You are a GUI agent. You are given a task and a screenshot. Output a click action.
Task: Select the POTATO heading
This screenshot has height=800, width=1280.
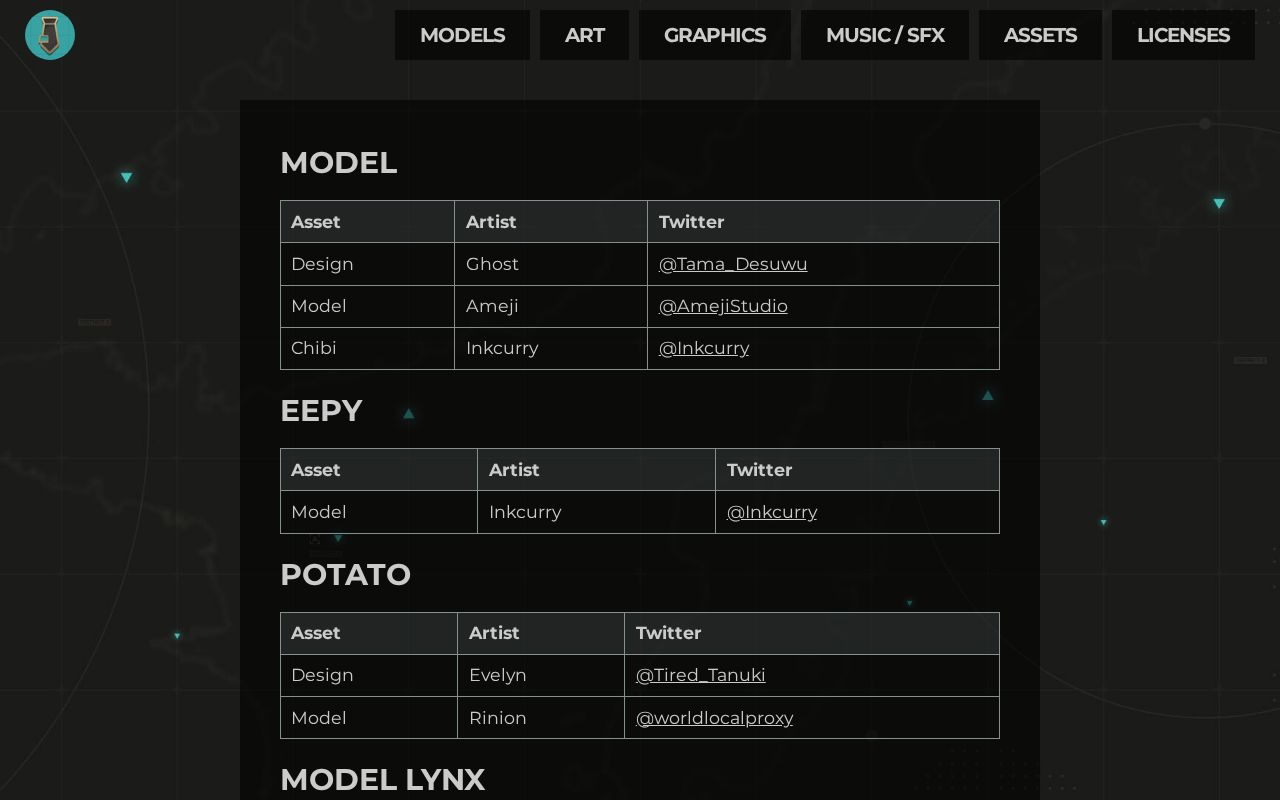click(x=345, y=575)
